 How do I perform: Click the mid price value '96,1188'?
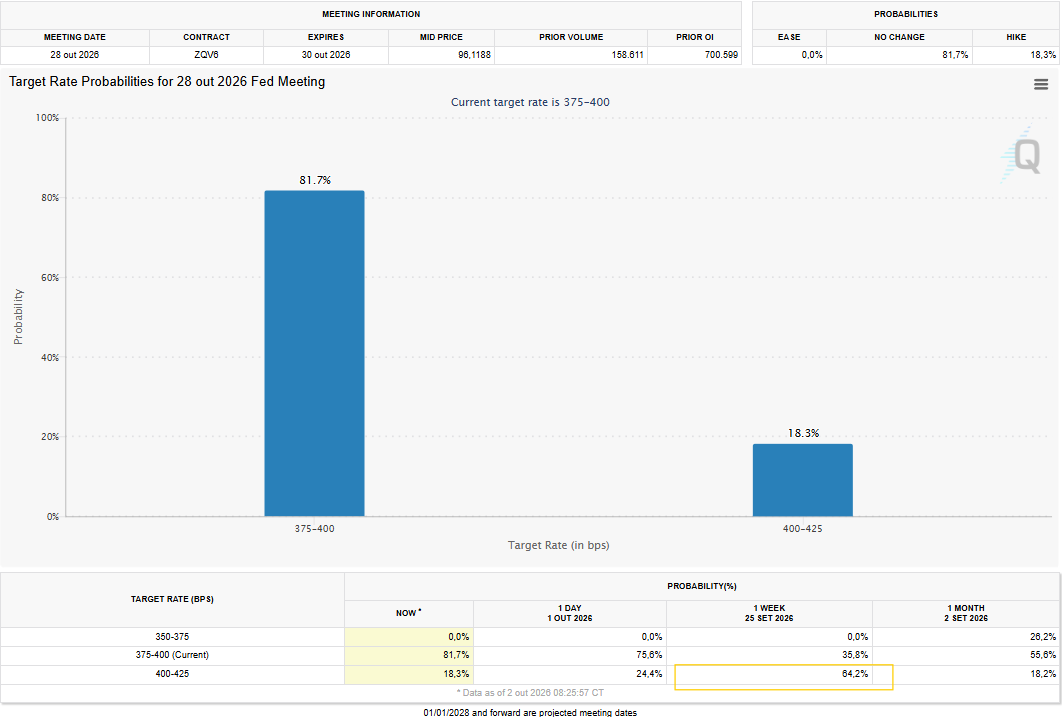(474, 55)
